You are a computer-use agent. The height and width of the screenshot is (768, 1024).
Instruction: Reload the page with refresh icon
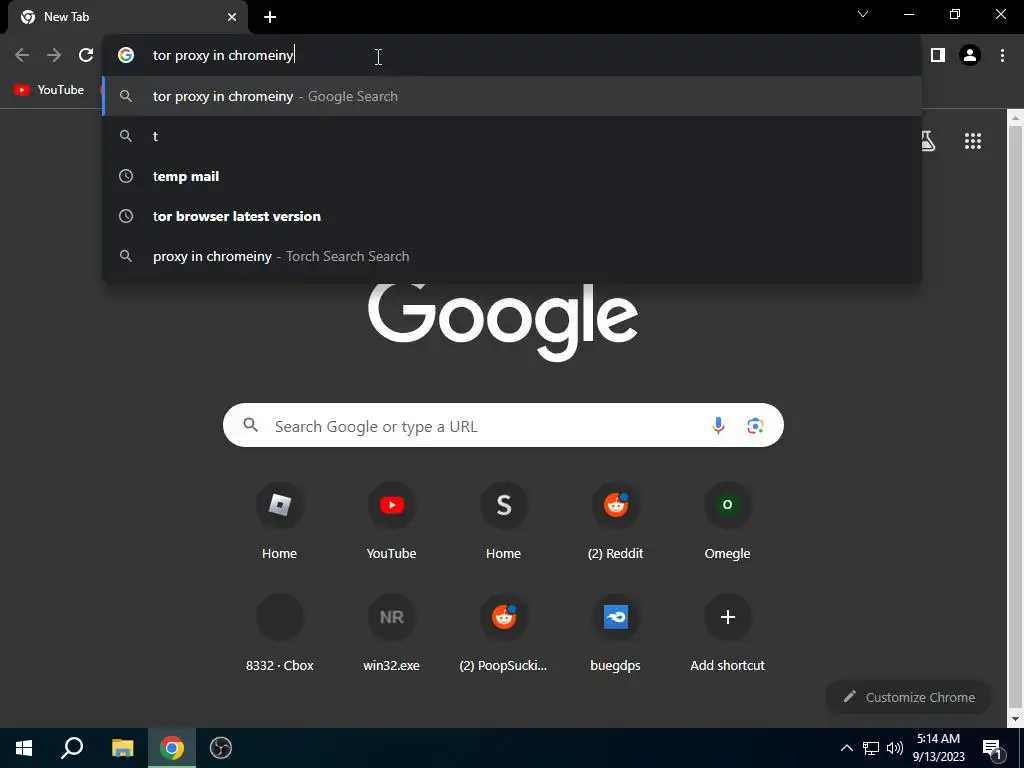86,56
